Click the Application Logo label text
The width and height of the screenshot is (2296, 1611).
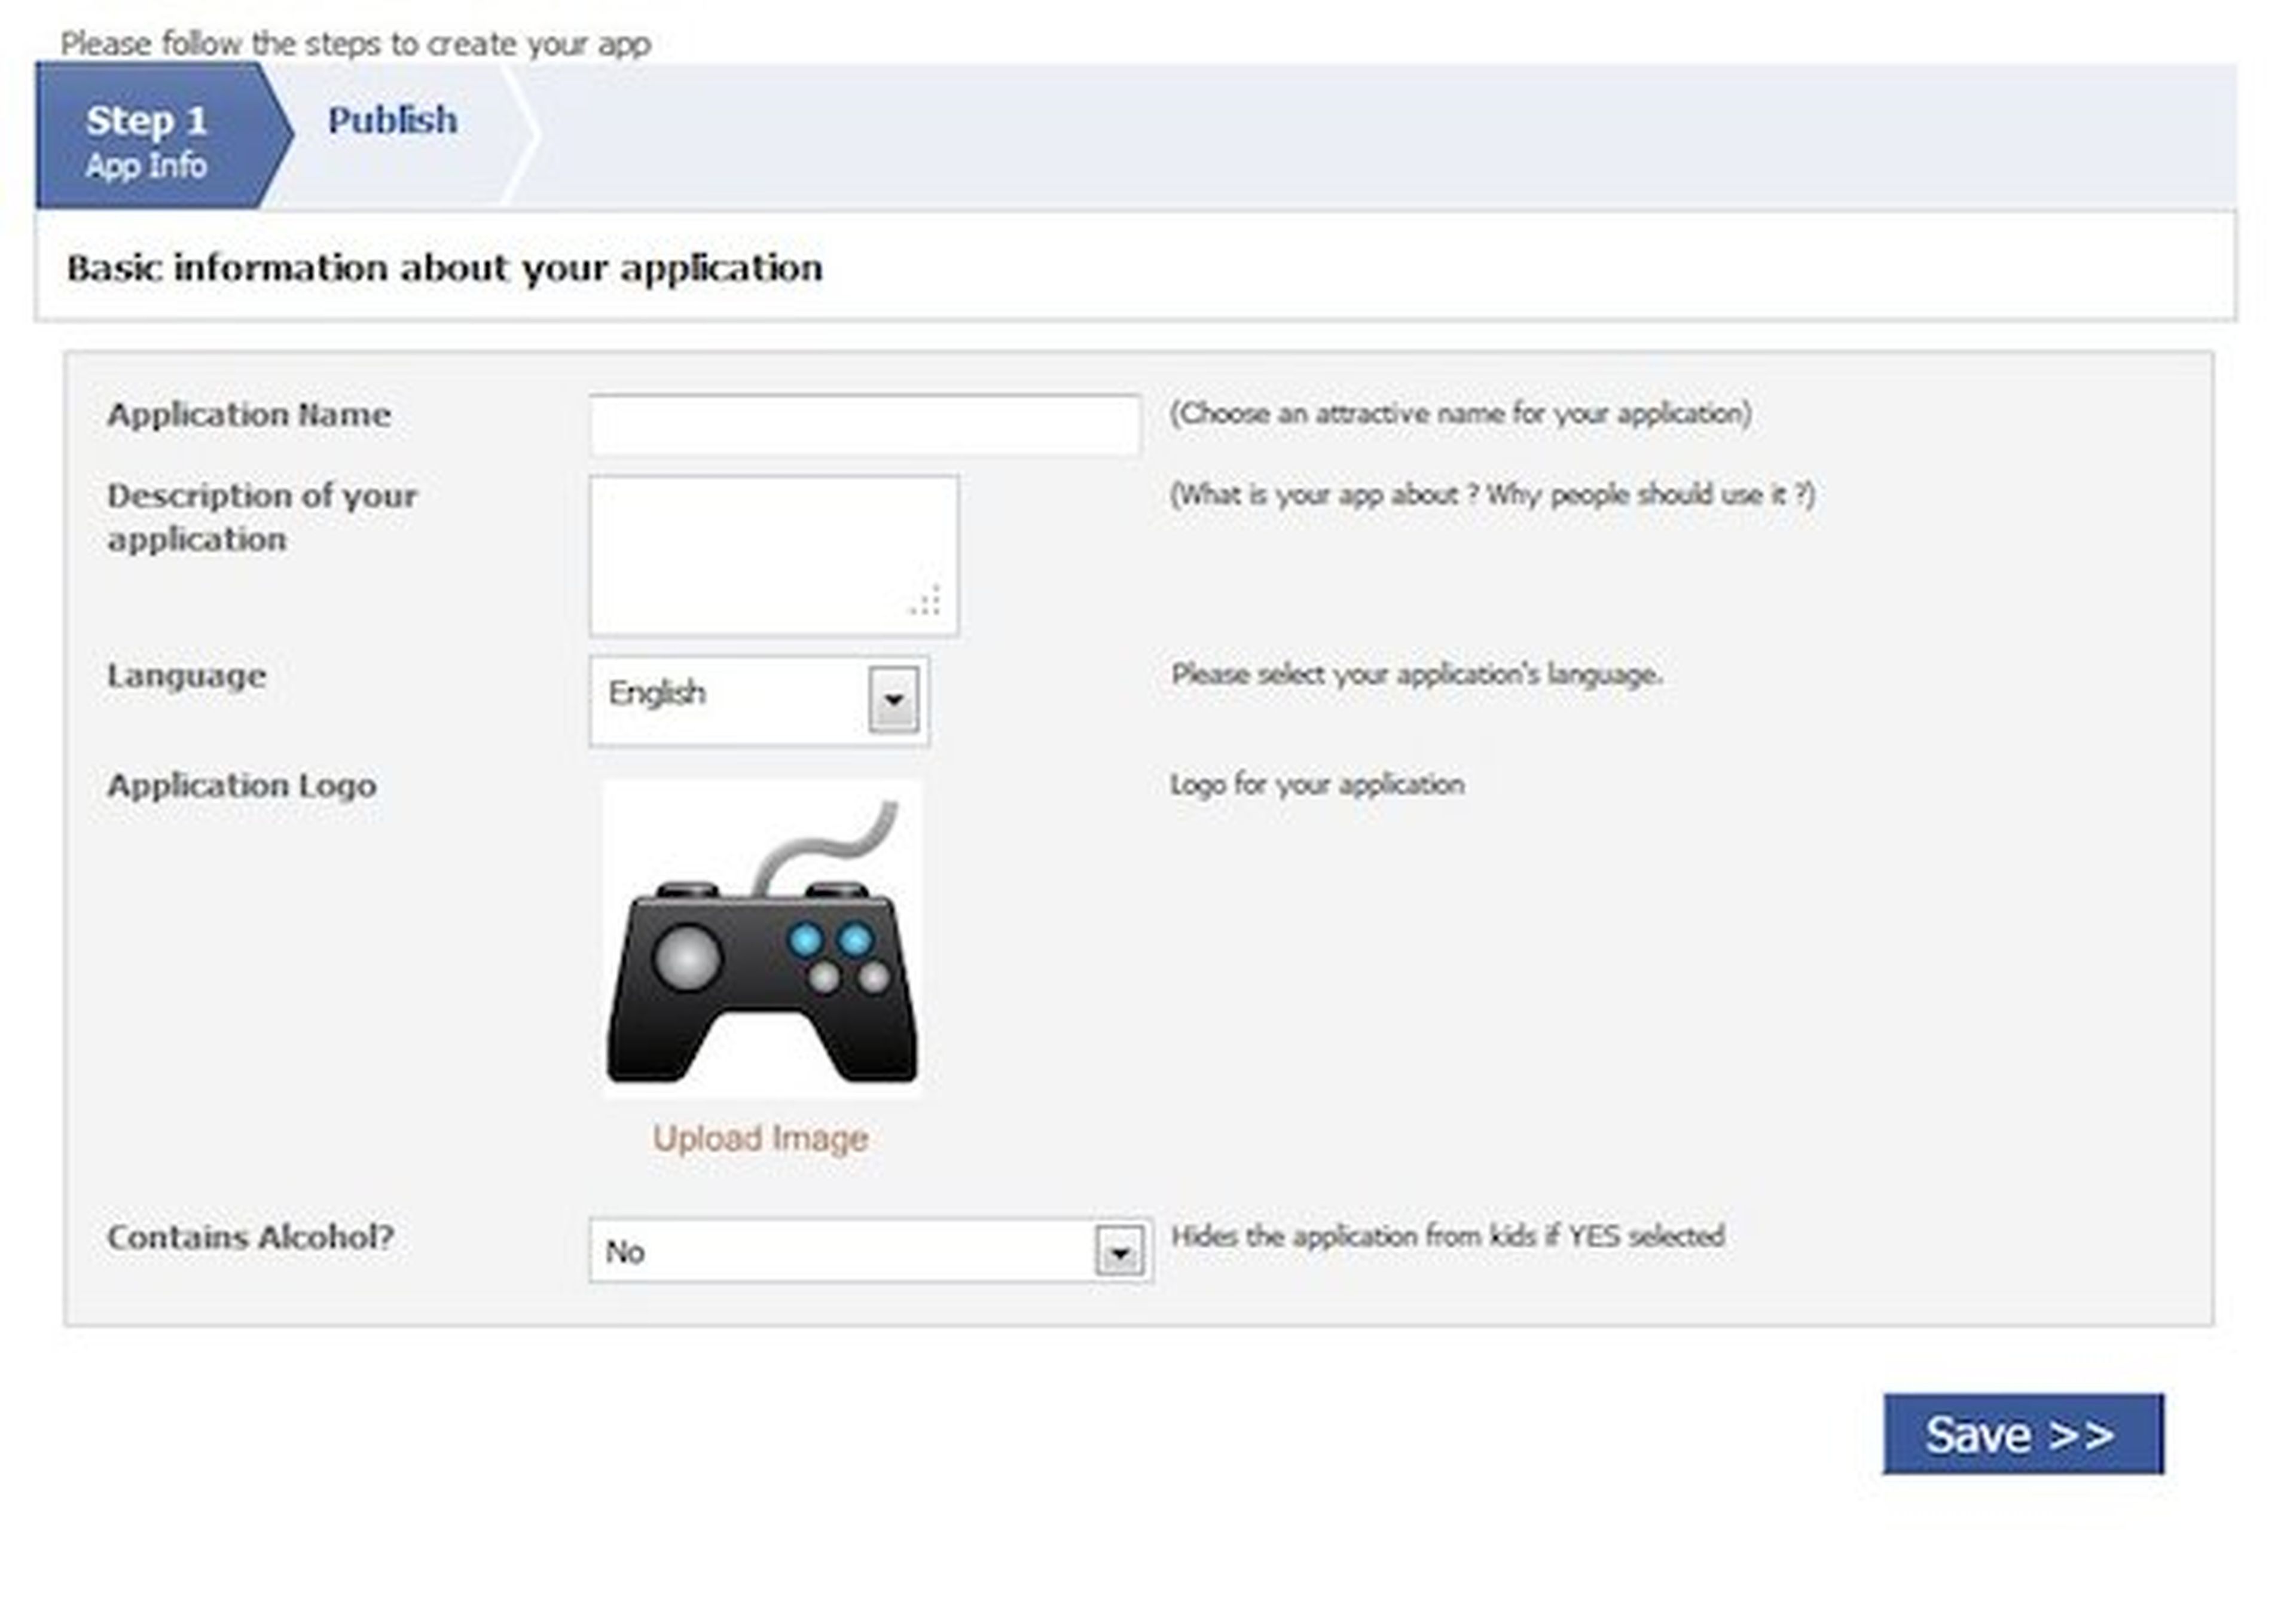242,786
